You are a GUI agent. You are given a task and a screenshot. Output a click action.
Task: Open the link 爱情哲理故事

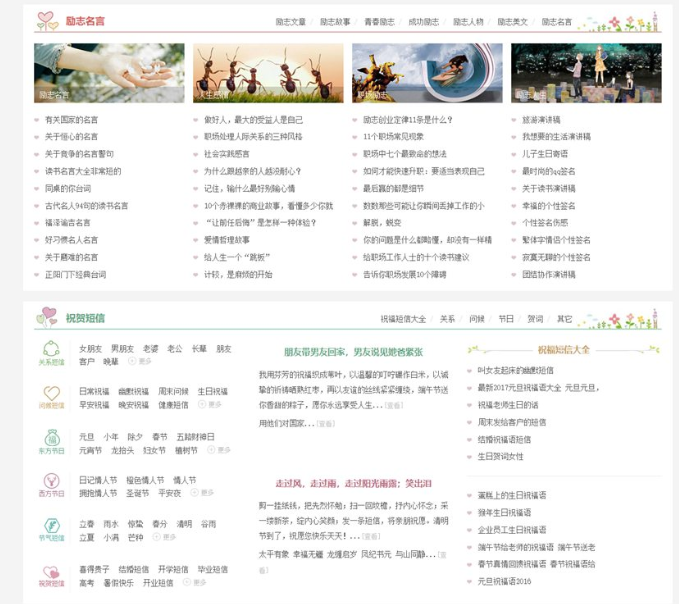coord(226,240)
